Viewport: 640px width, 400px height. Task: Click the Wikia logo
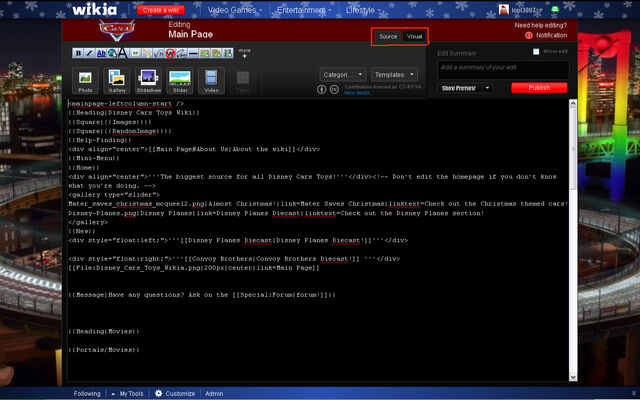pos(95,9)
